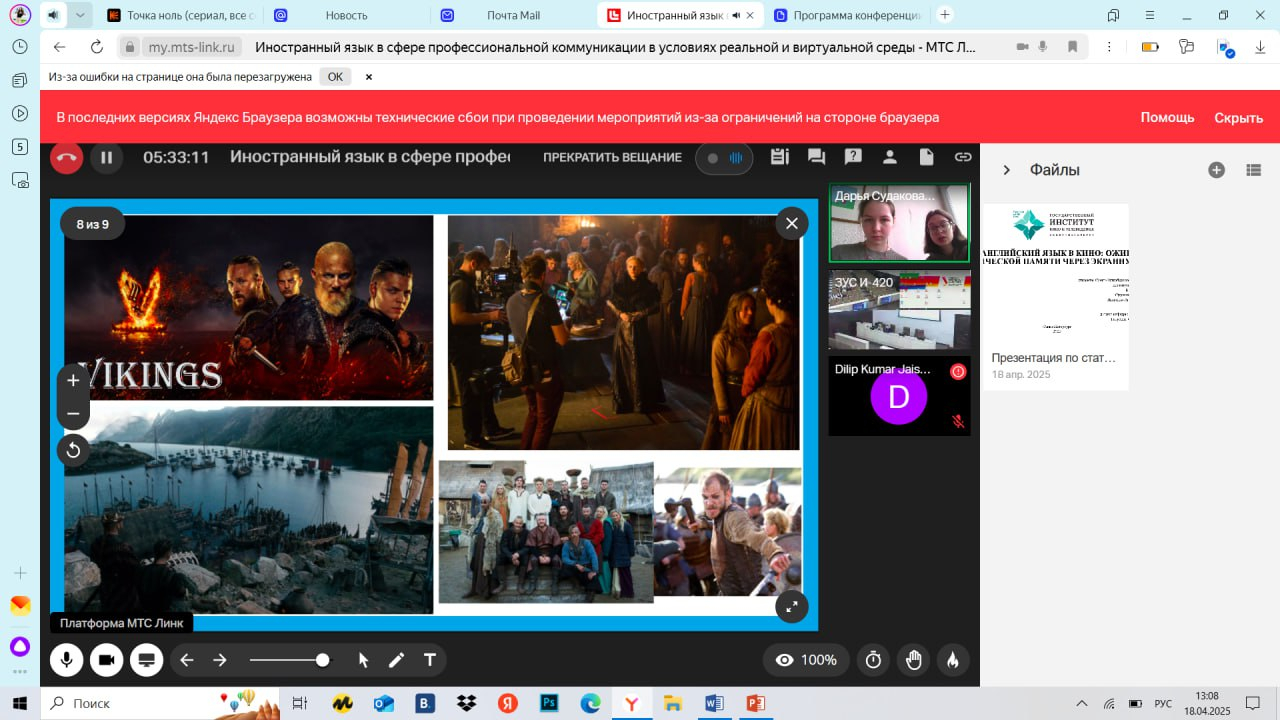
Task: Open the participants list icon
Action: [780, 157]
